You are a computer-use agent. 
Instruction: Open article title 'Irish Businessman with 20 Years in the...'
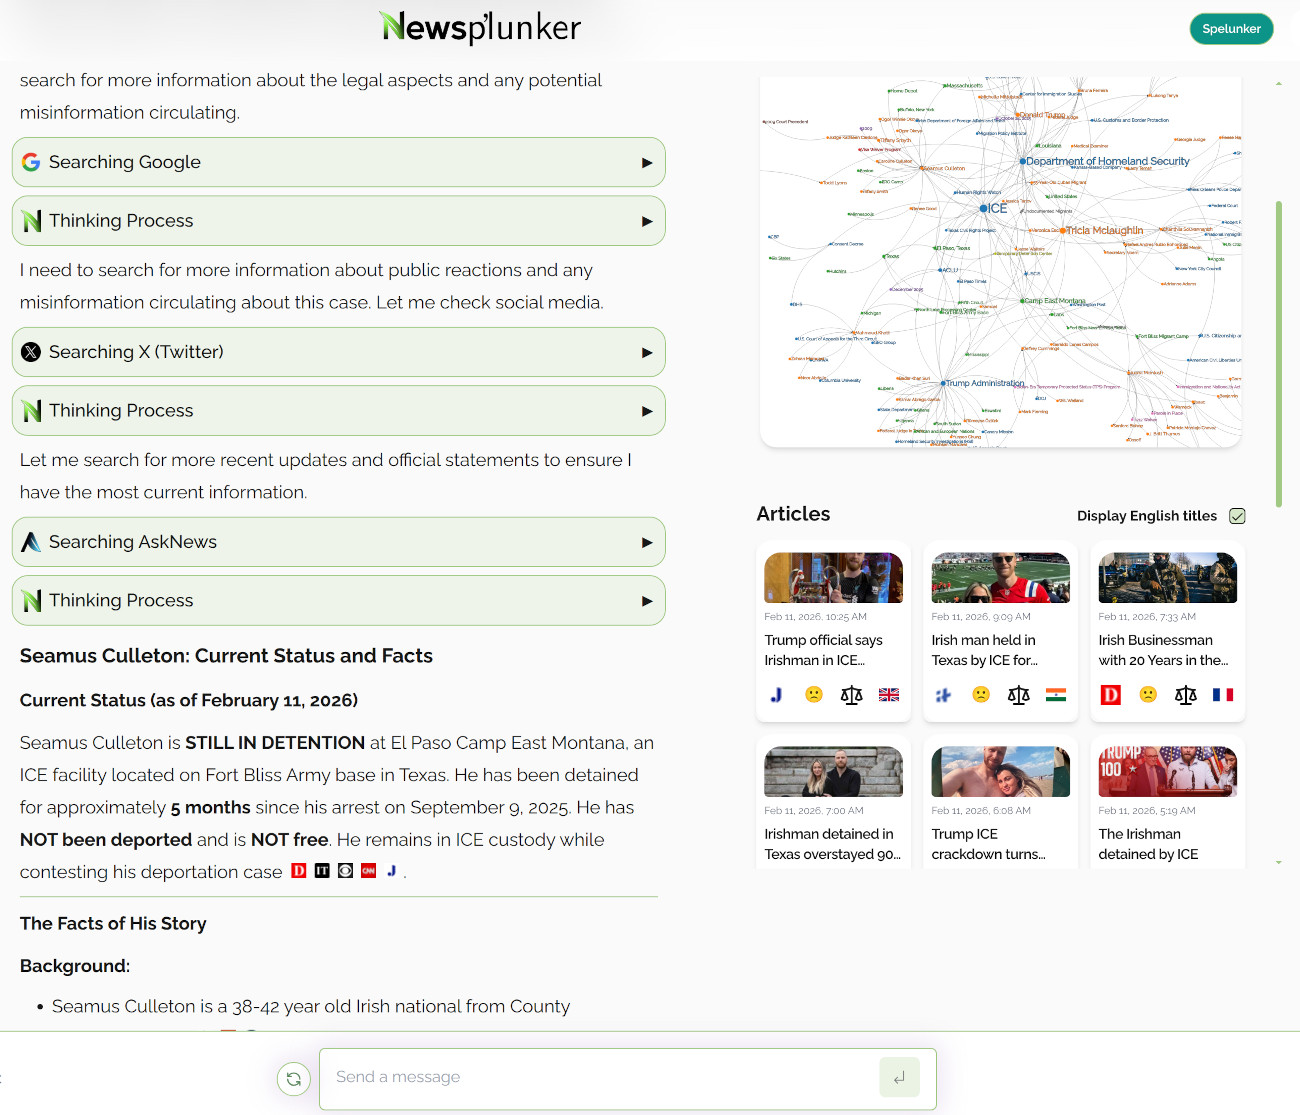click(1163, 650)
